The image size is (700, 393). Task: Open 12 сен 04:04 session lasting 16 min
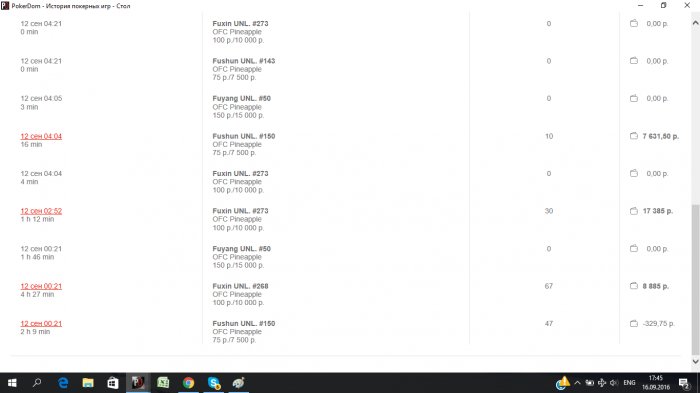41,136
